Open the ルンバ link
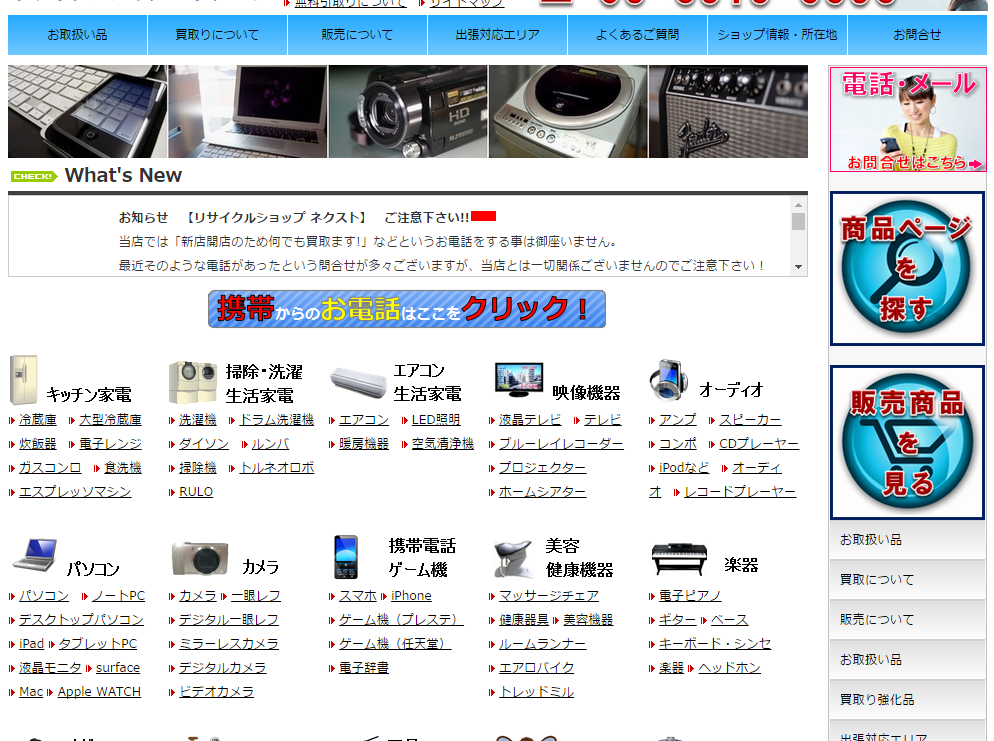 point(271,444)
